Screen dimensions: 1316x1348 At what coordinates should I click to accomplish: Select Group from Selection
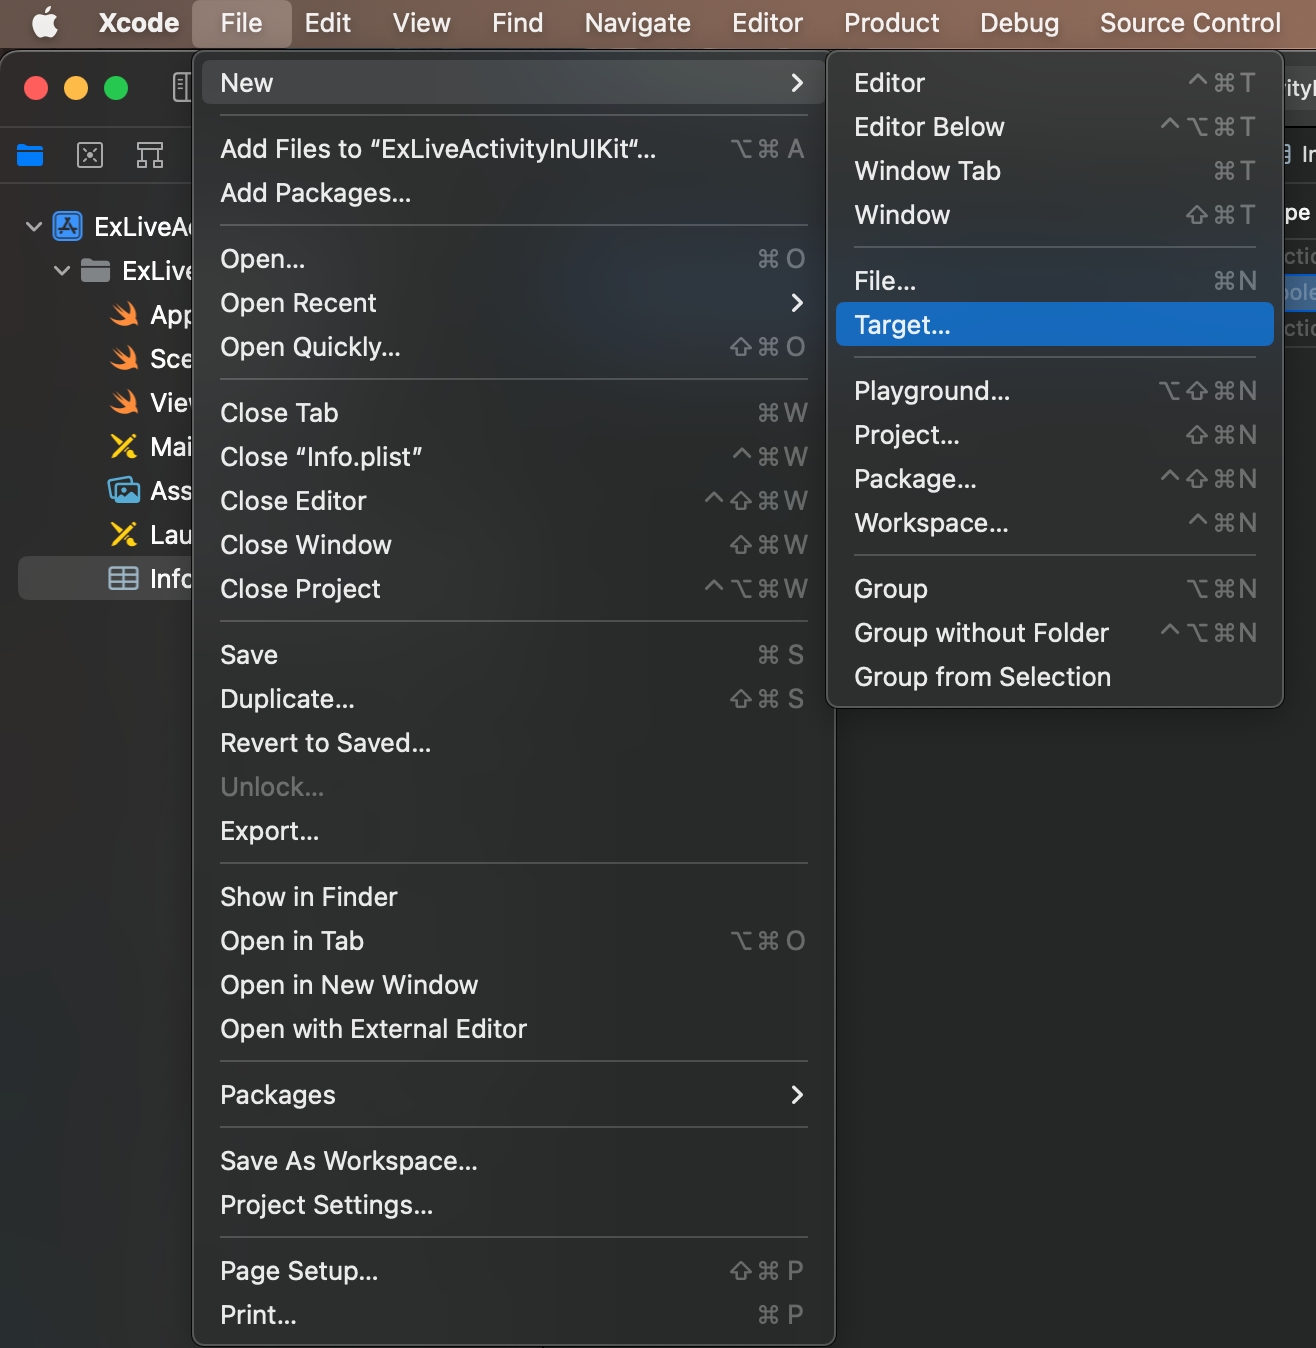pos(1055,677)
